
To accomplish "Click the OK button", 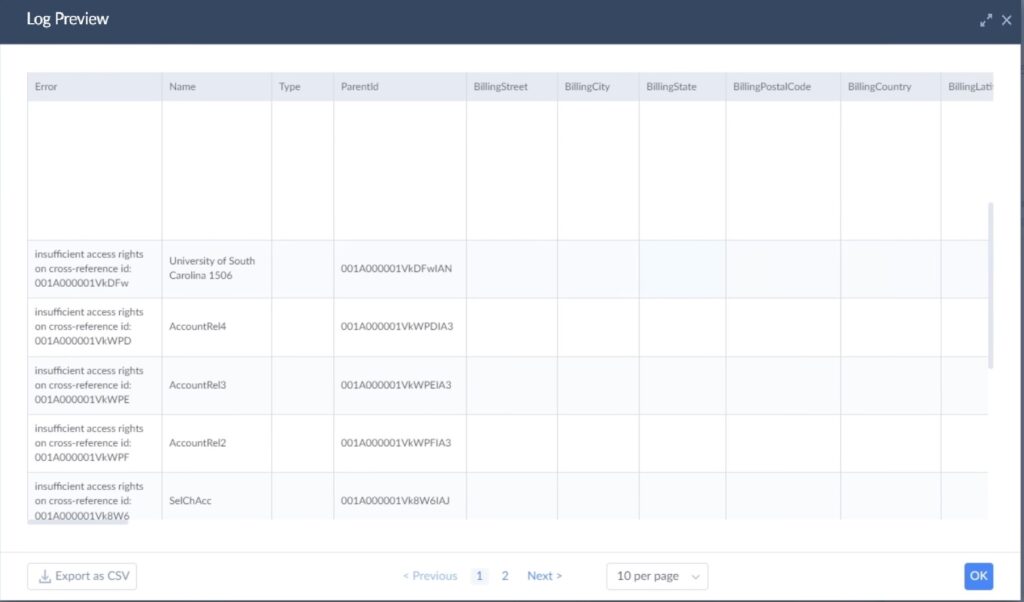I will coord(978,577).
